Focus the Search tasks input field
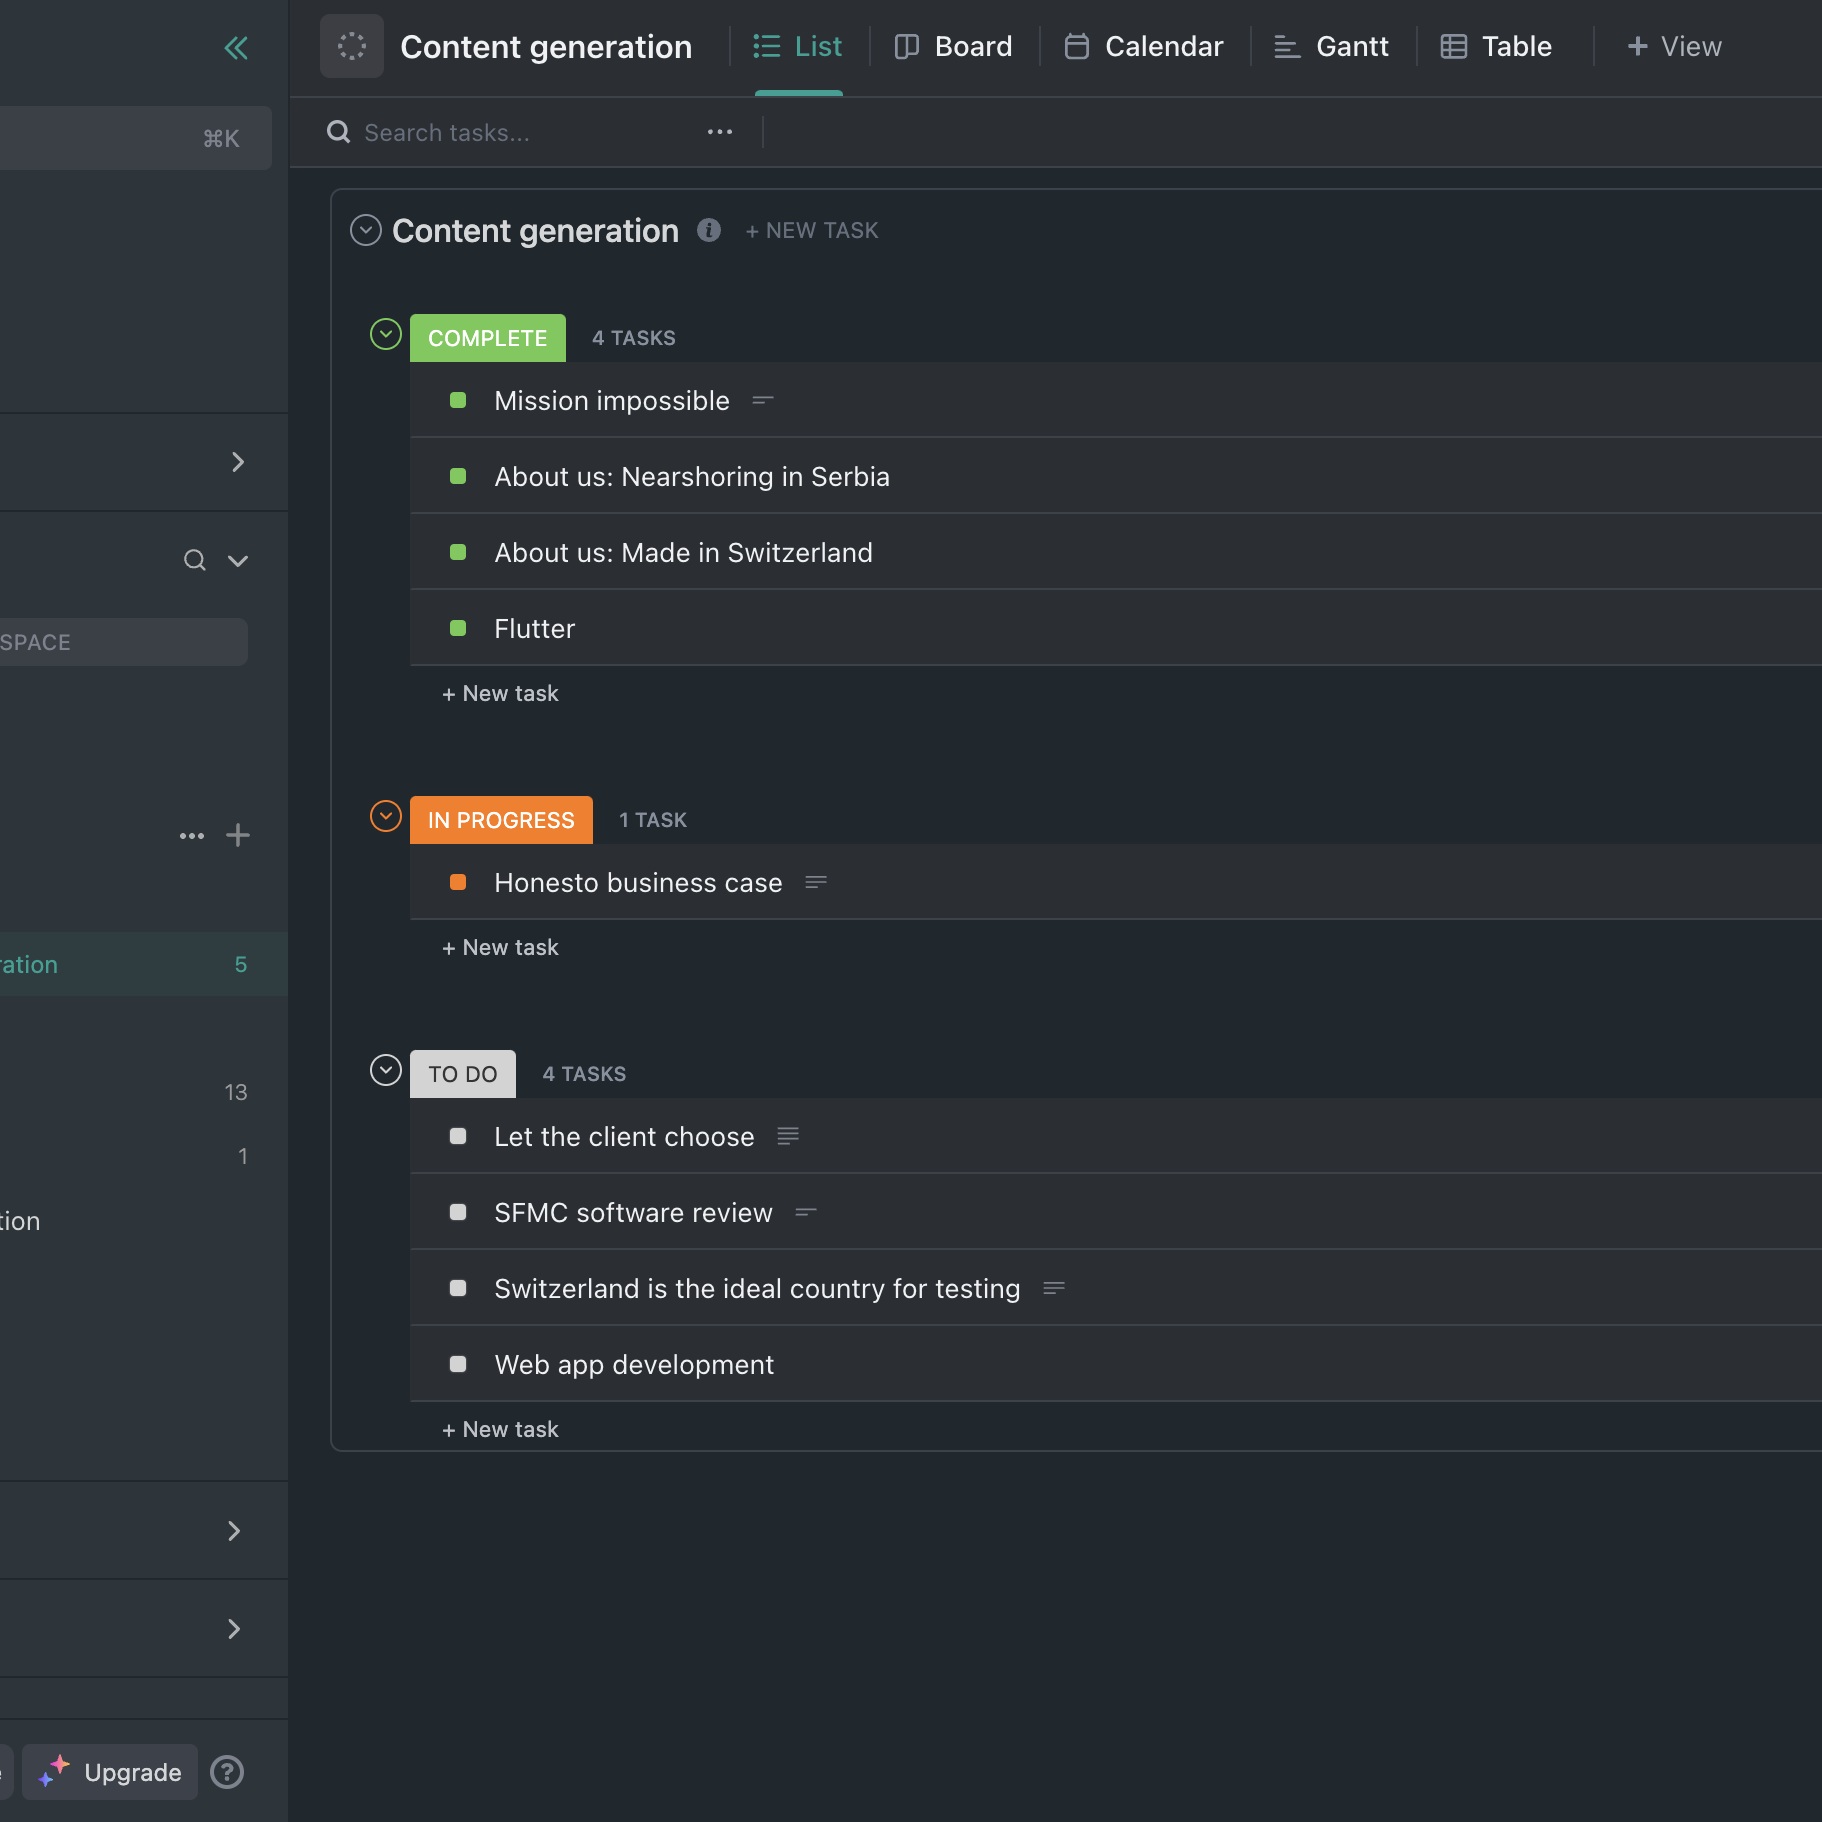 pos(510,132)
